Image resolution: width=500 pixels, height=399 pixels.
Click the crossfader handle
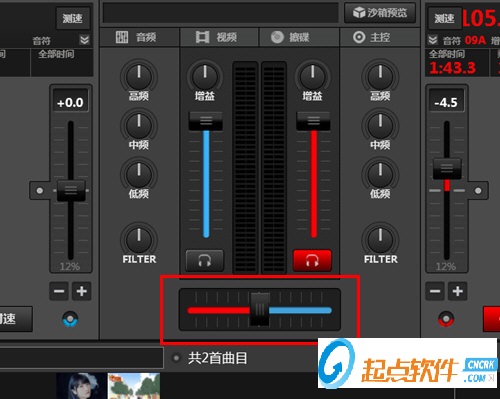260,309
